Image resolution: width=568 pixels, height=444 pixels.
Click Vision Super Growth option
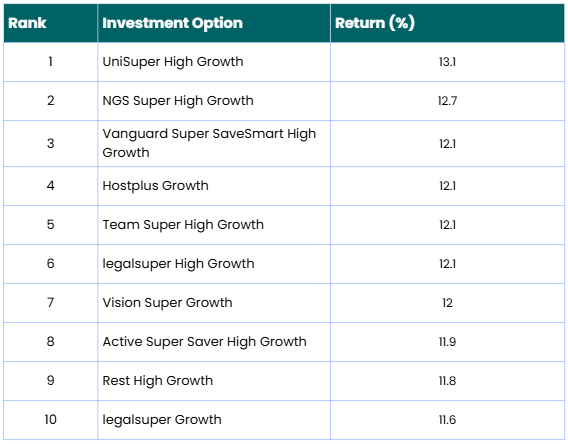[167, 303]
